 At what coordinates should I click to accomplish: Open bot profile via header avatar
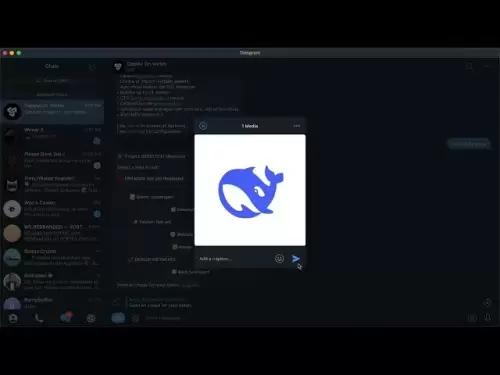point(118,66)
